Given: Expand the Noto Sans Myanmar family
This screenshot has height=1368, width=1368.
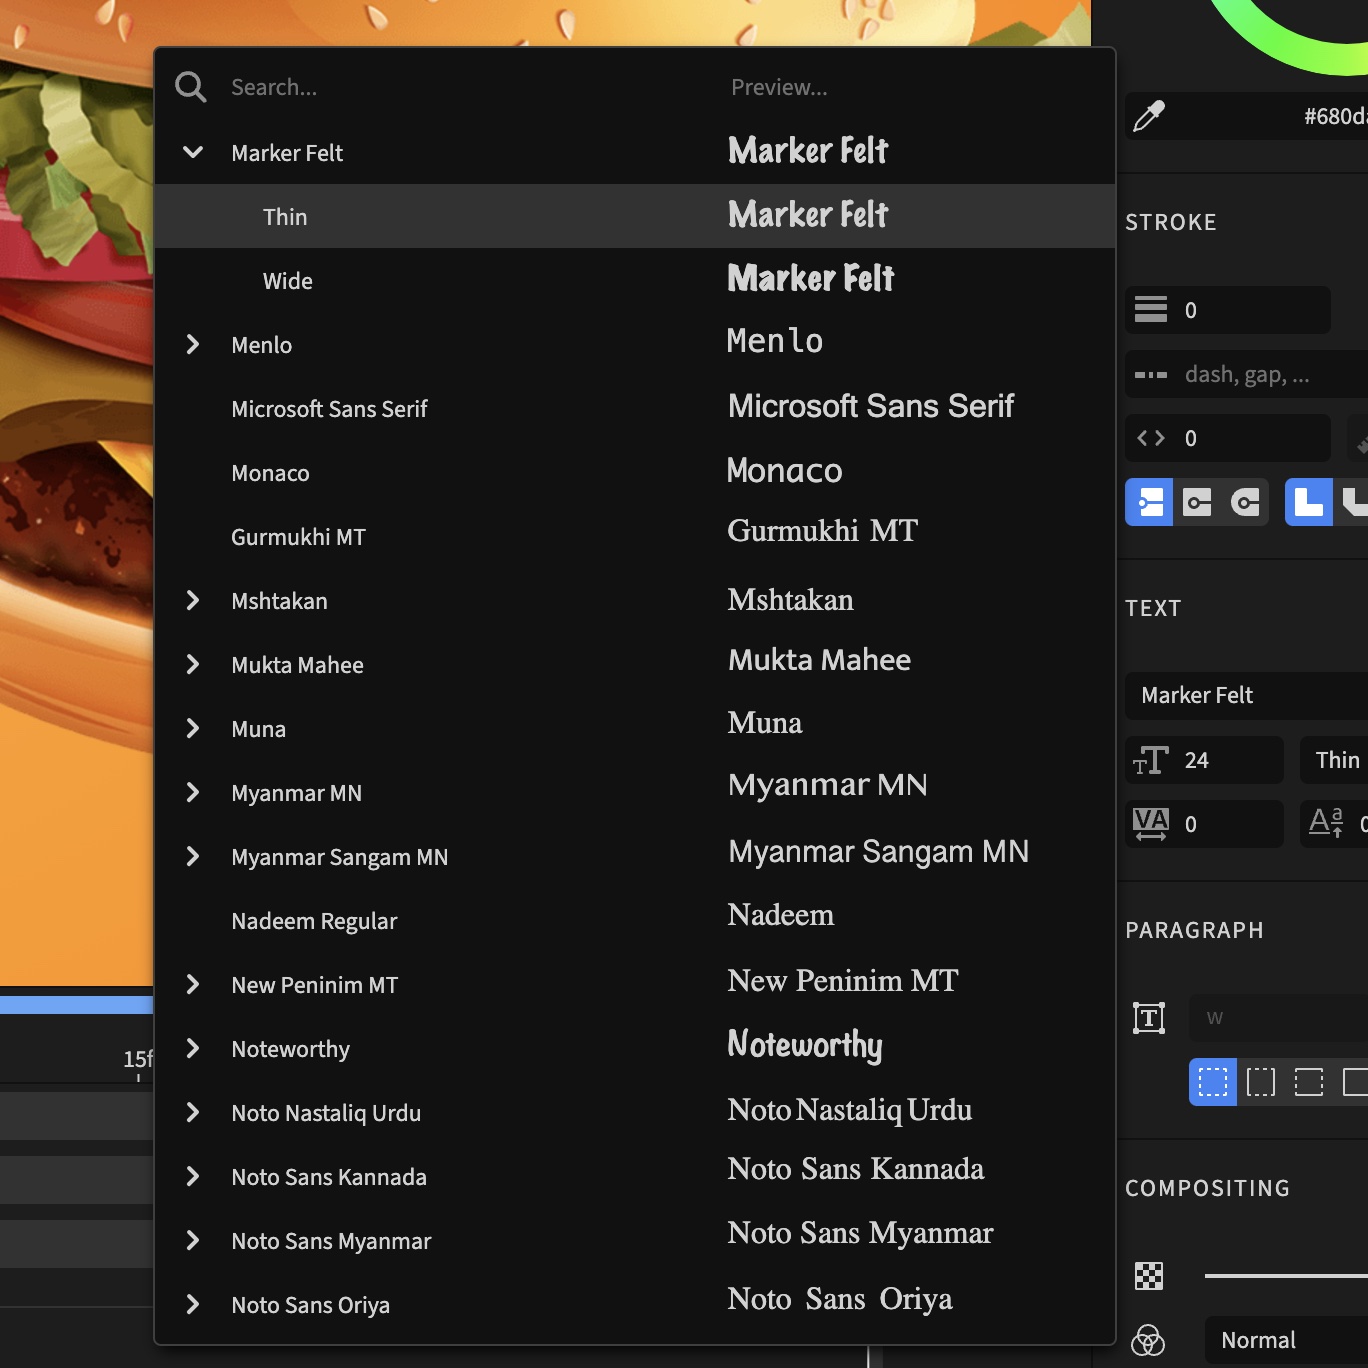Looking at the screenshot, I should [193, 1241].
